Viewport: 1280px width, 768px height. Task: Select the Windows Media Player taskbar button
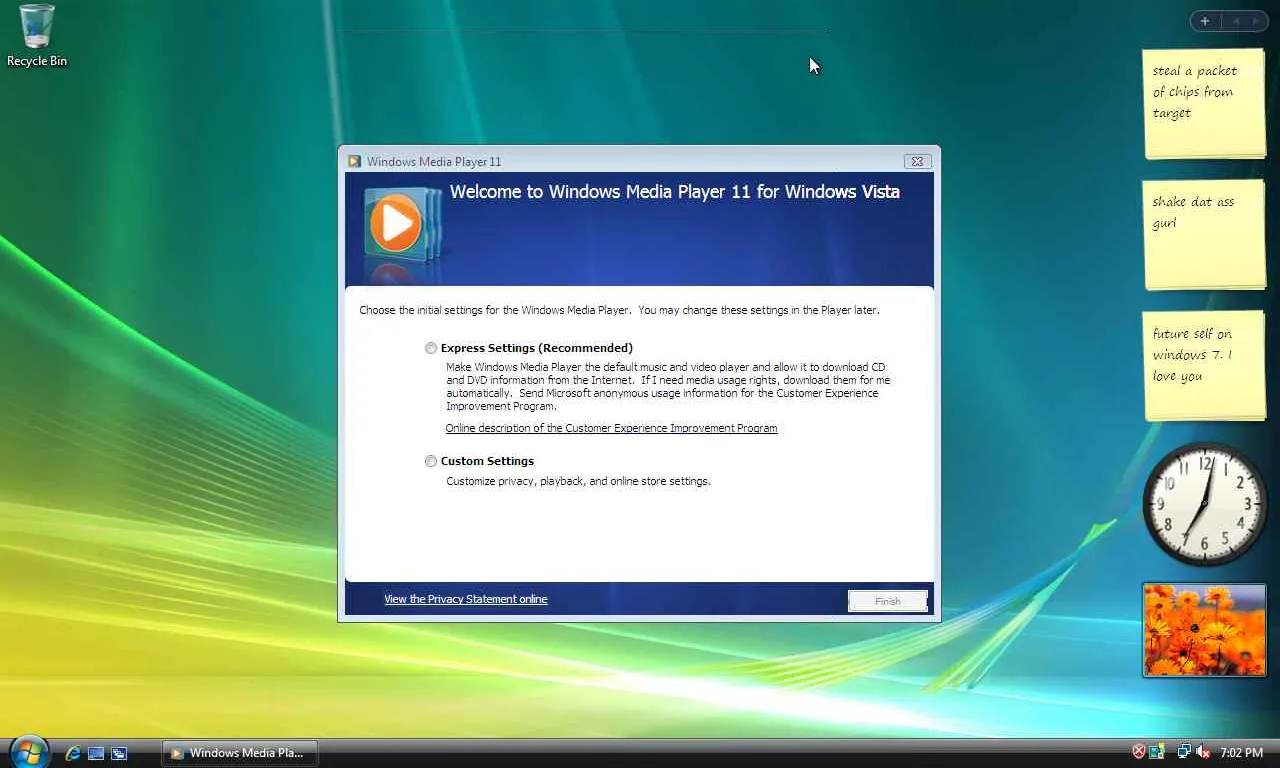tap(240, 753)
